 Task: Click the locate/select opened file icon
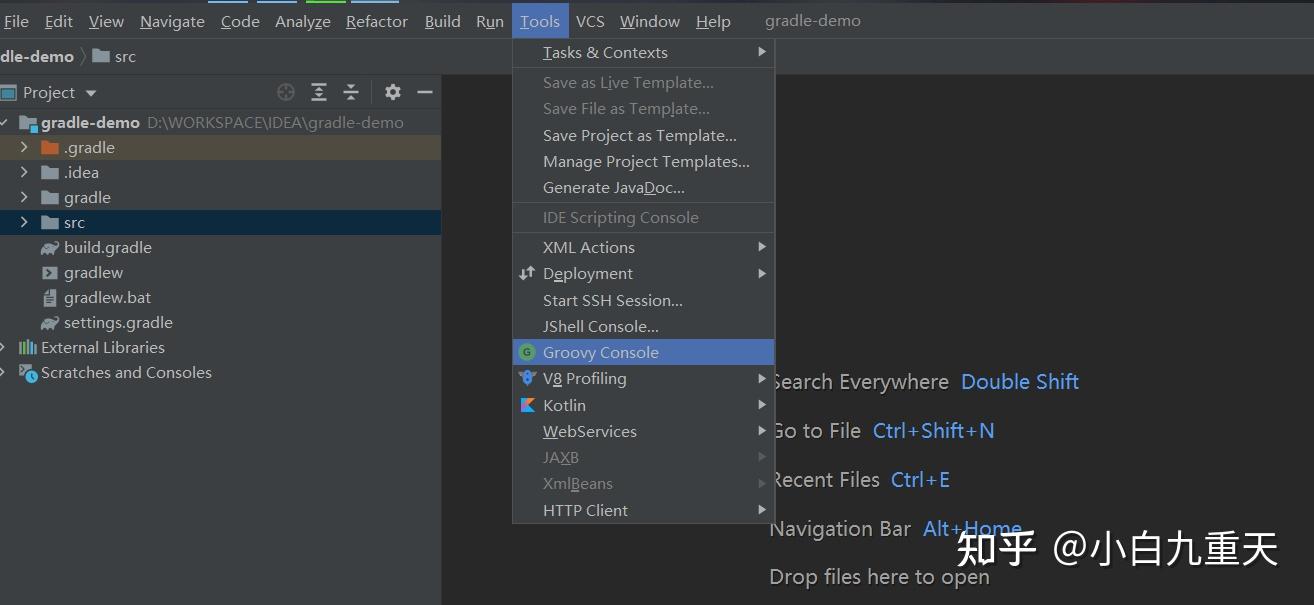(286, 92)
